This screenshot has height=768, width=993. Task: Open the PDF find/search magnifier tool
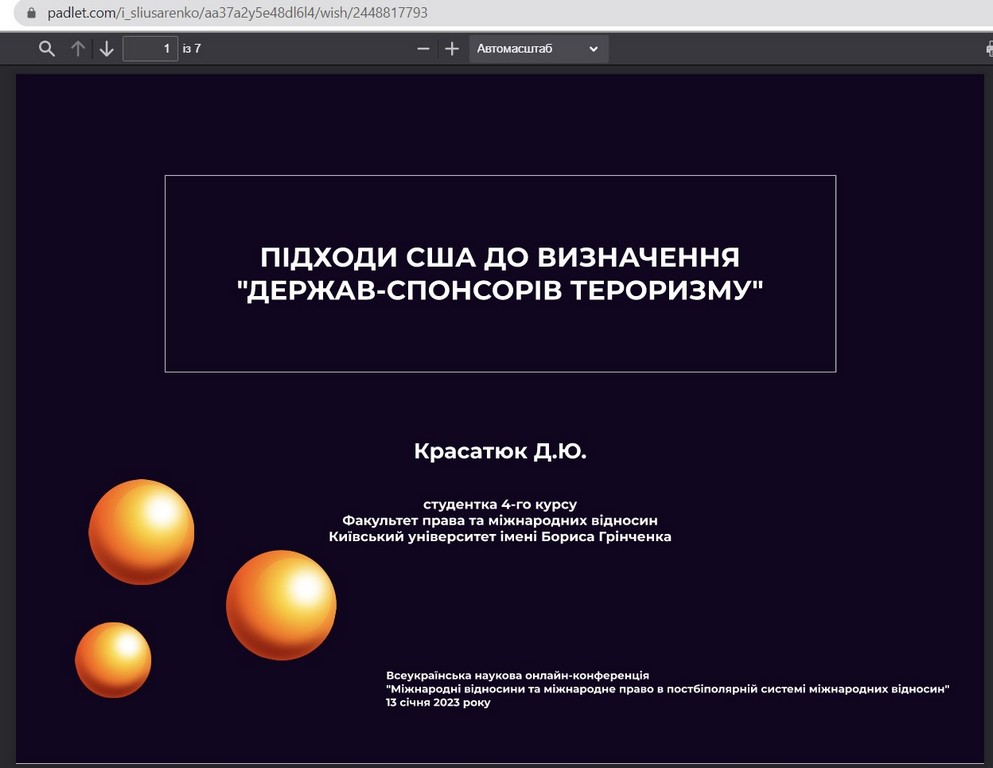46,49
